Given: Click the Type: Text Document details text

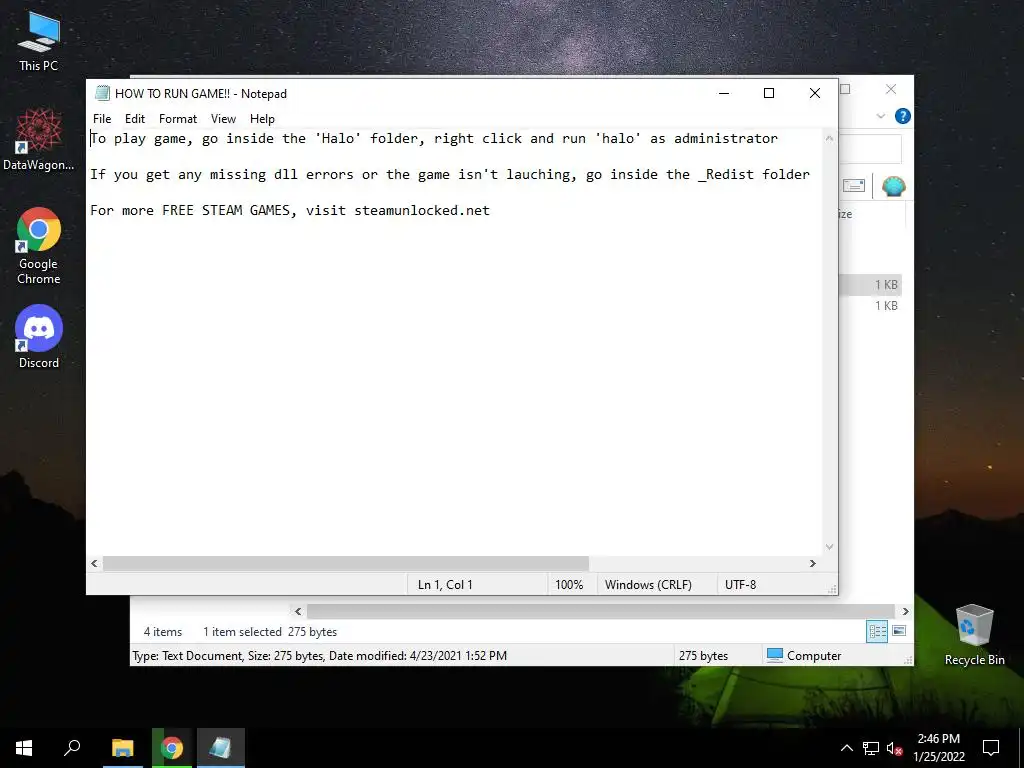Looking at the screenshot, I should pyautogui.click(x=319, y=656).
